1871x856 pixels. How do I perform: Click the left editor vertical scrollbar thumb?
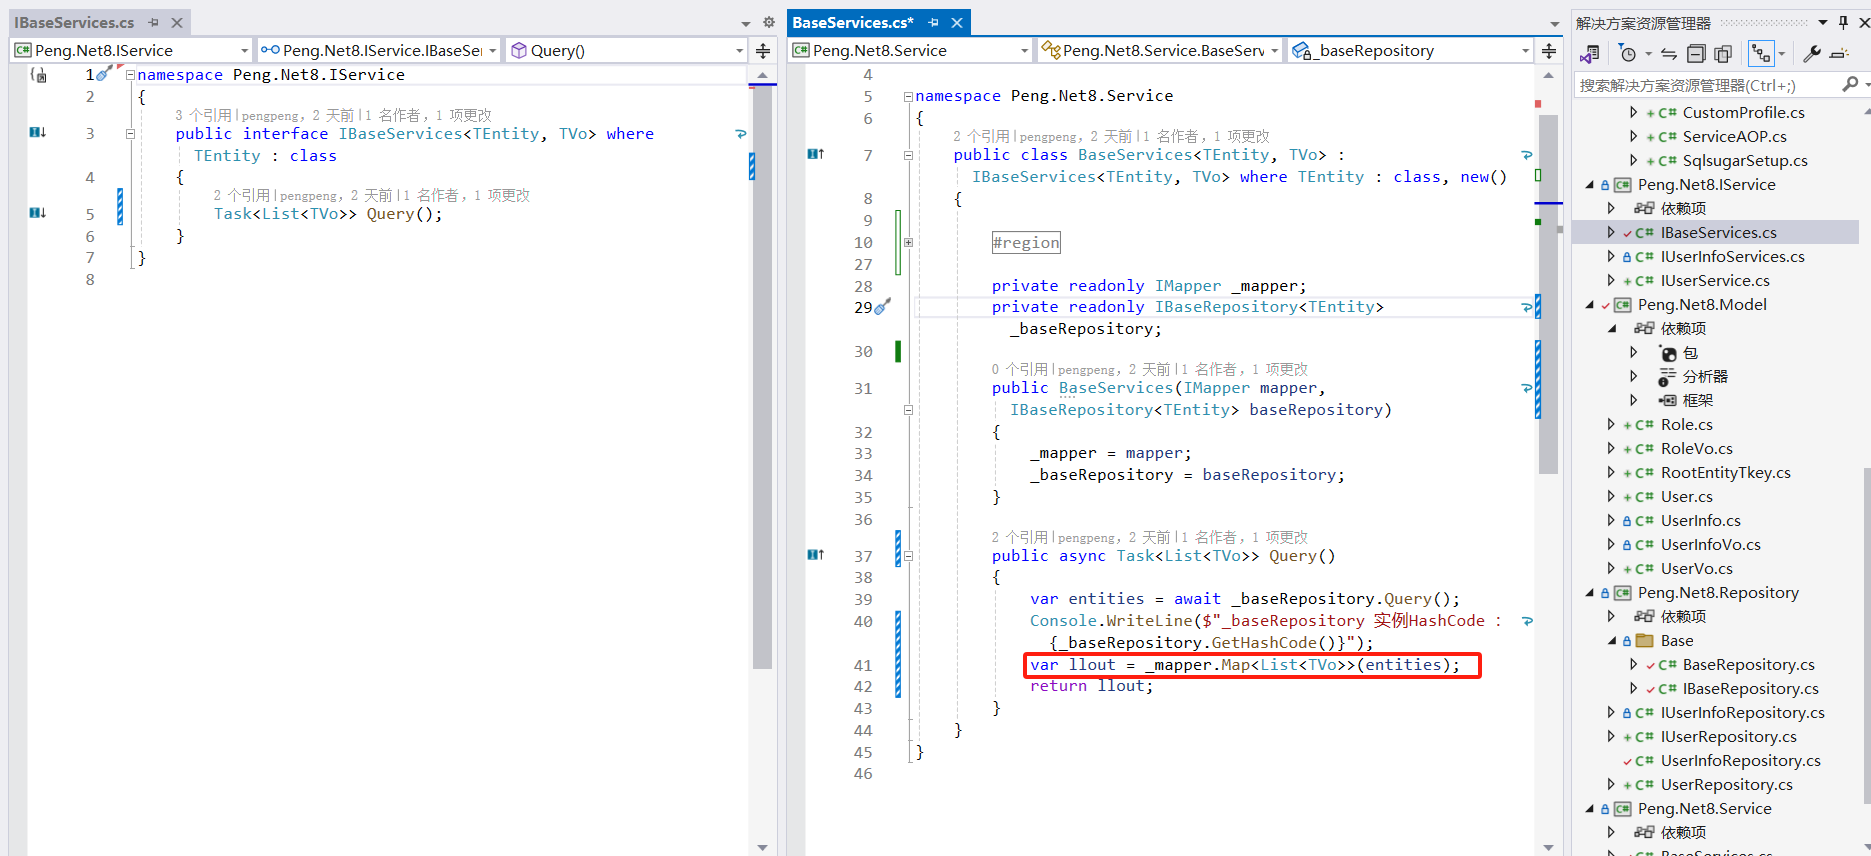coord(762,376)
